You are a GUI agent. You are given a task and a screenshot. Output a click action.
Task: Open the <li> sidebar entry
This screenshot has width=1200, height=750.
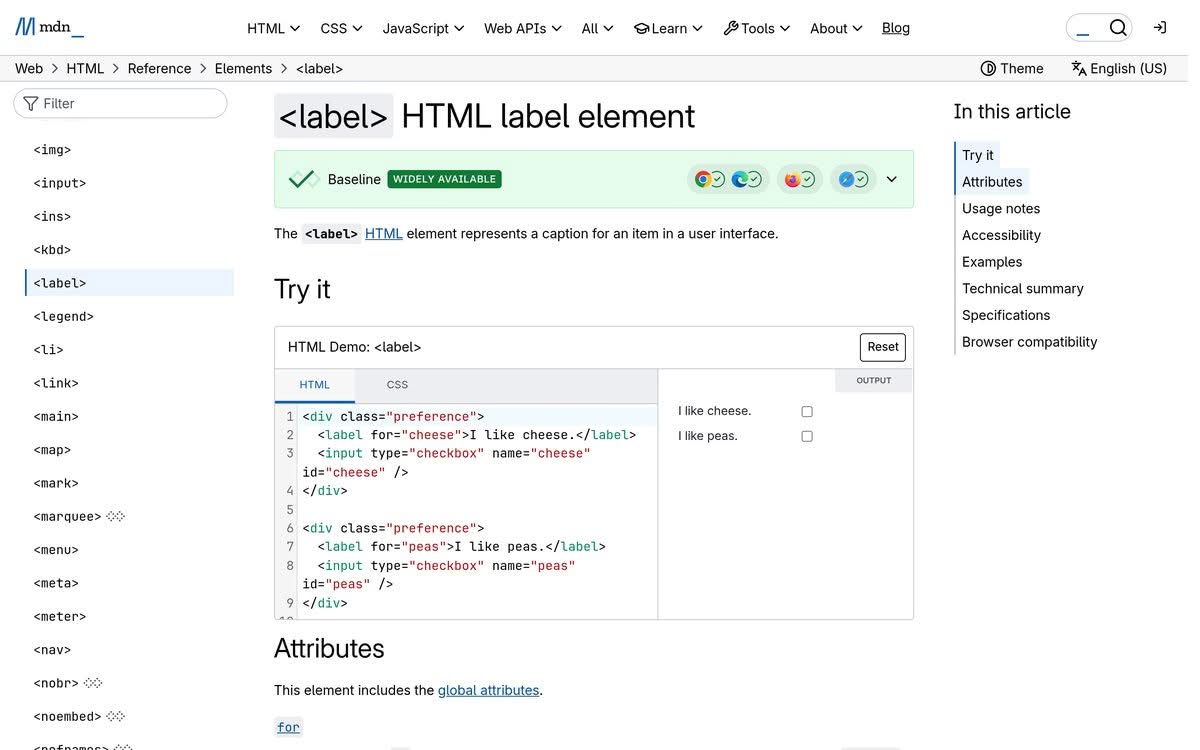[x=48, y=349]
